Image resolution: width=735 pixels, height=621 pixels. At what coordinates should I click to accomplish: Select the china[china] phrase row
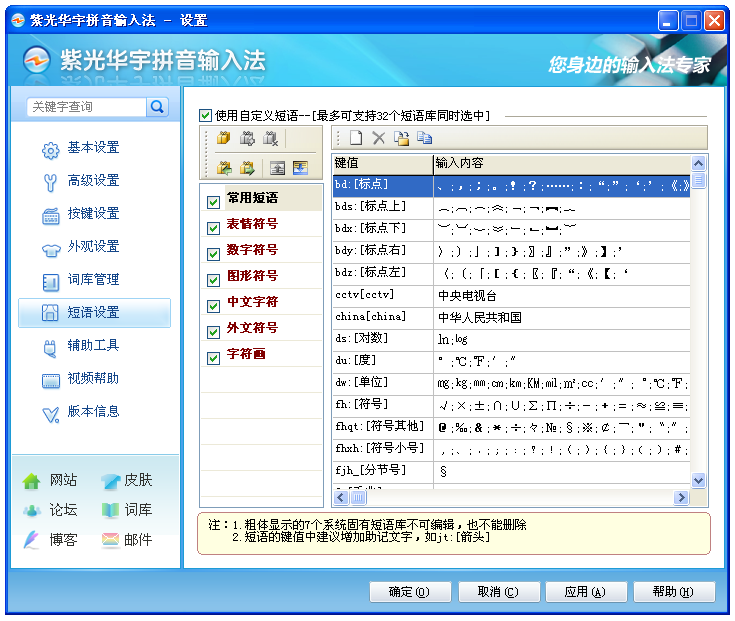click(x=511, y=318)
